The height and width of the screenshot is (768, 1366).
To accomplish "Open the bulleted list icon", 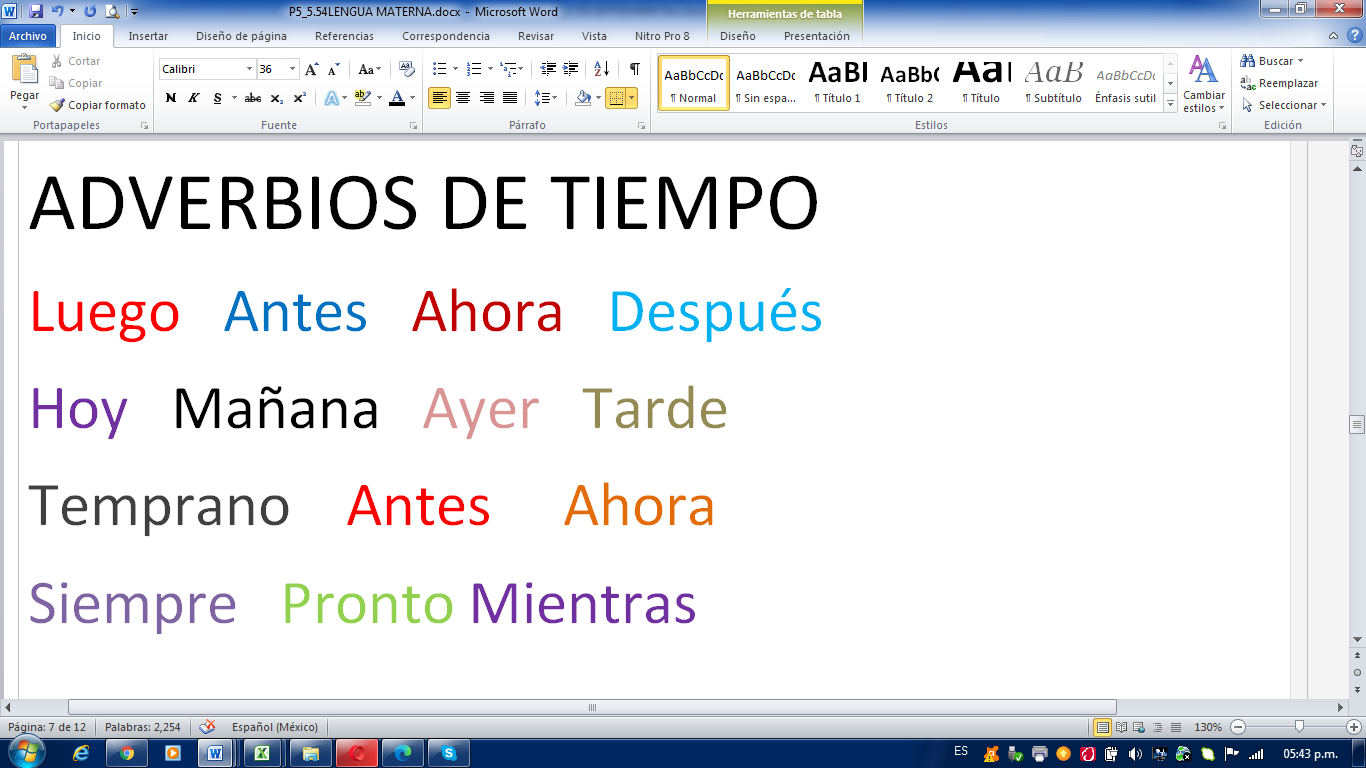I will click(440, 68).
